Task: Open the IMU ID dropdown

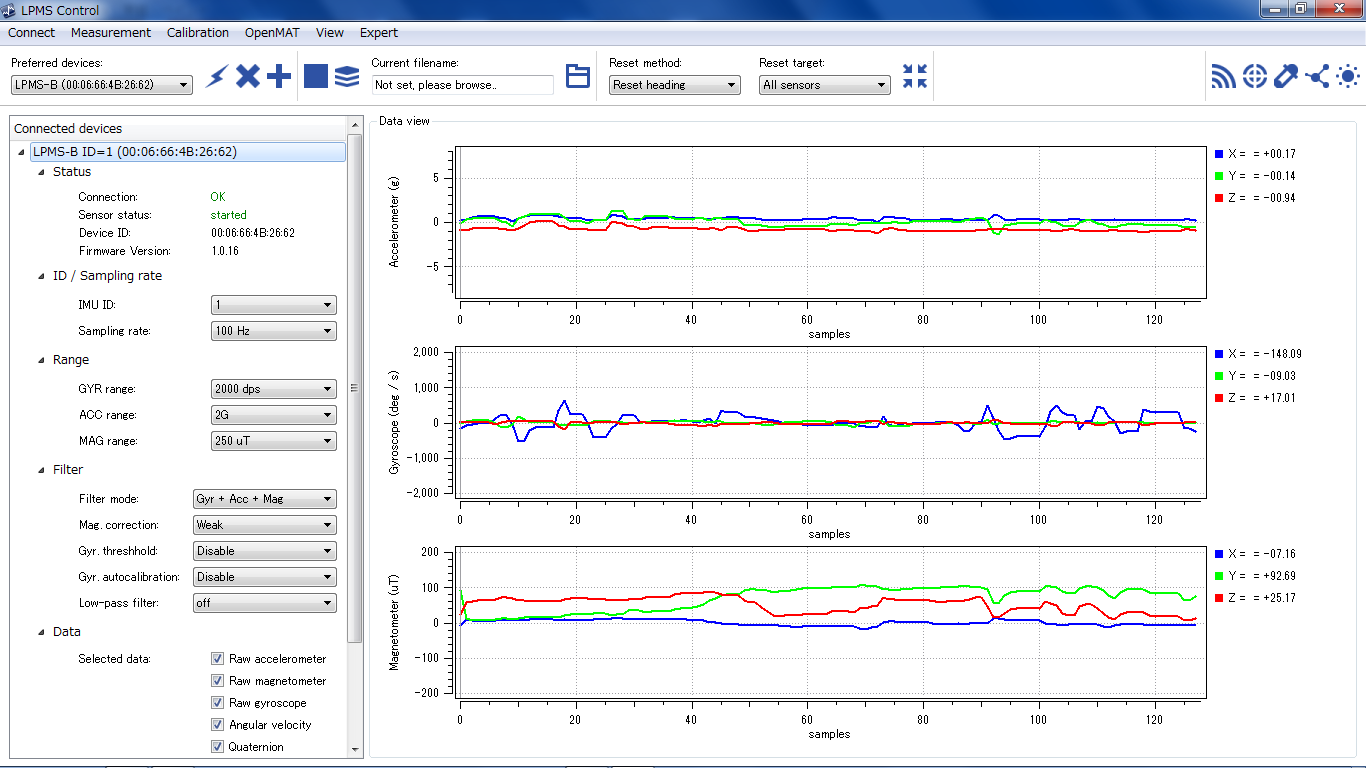Action: click(x=274, y=305)
